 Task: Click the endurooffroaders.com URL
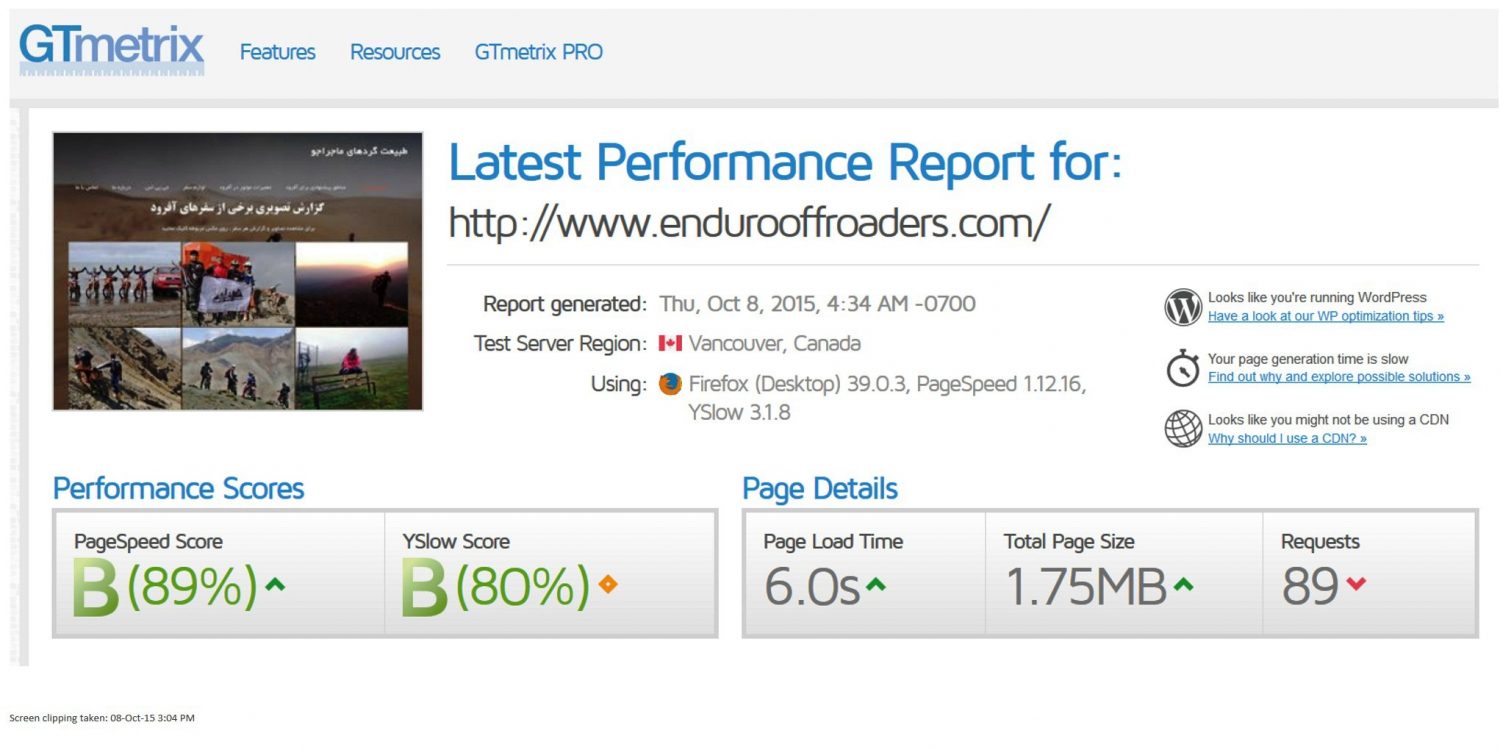748,222
